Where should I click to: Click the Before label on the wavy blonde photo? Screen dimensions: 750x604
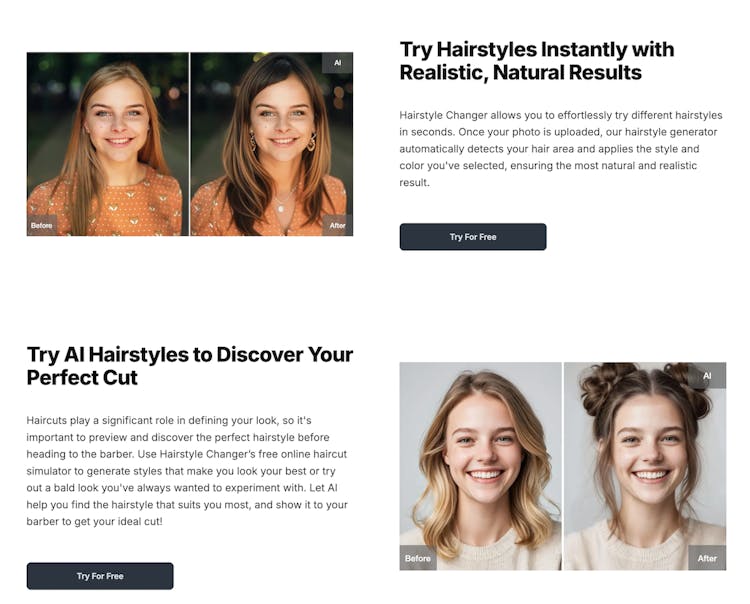[x=418, y=558]
